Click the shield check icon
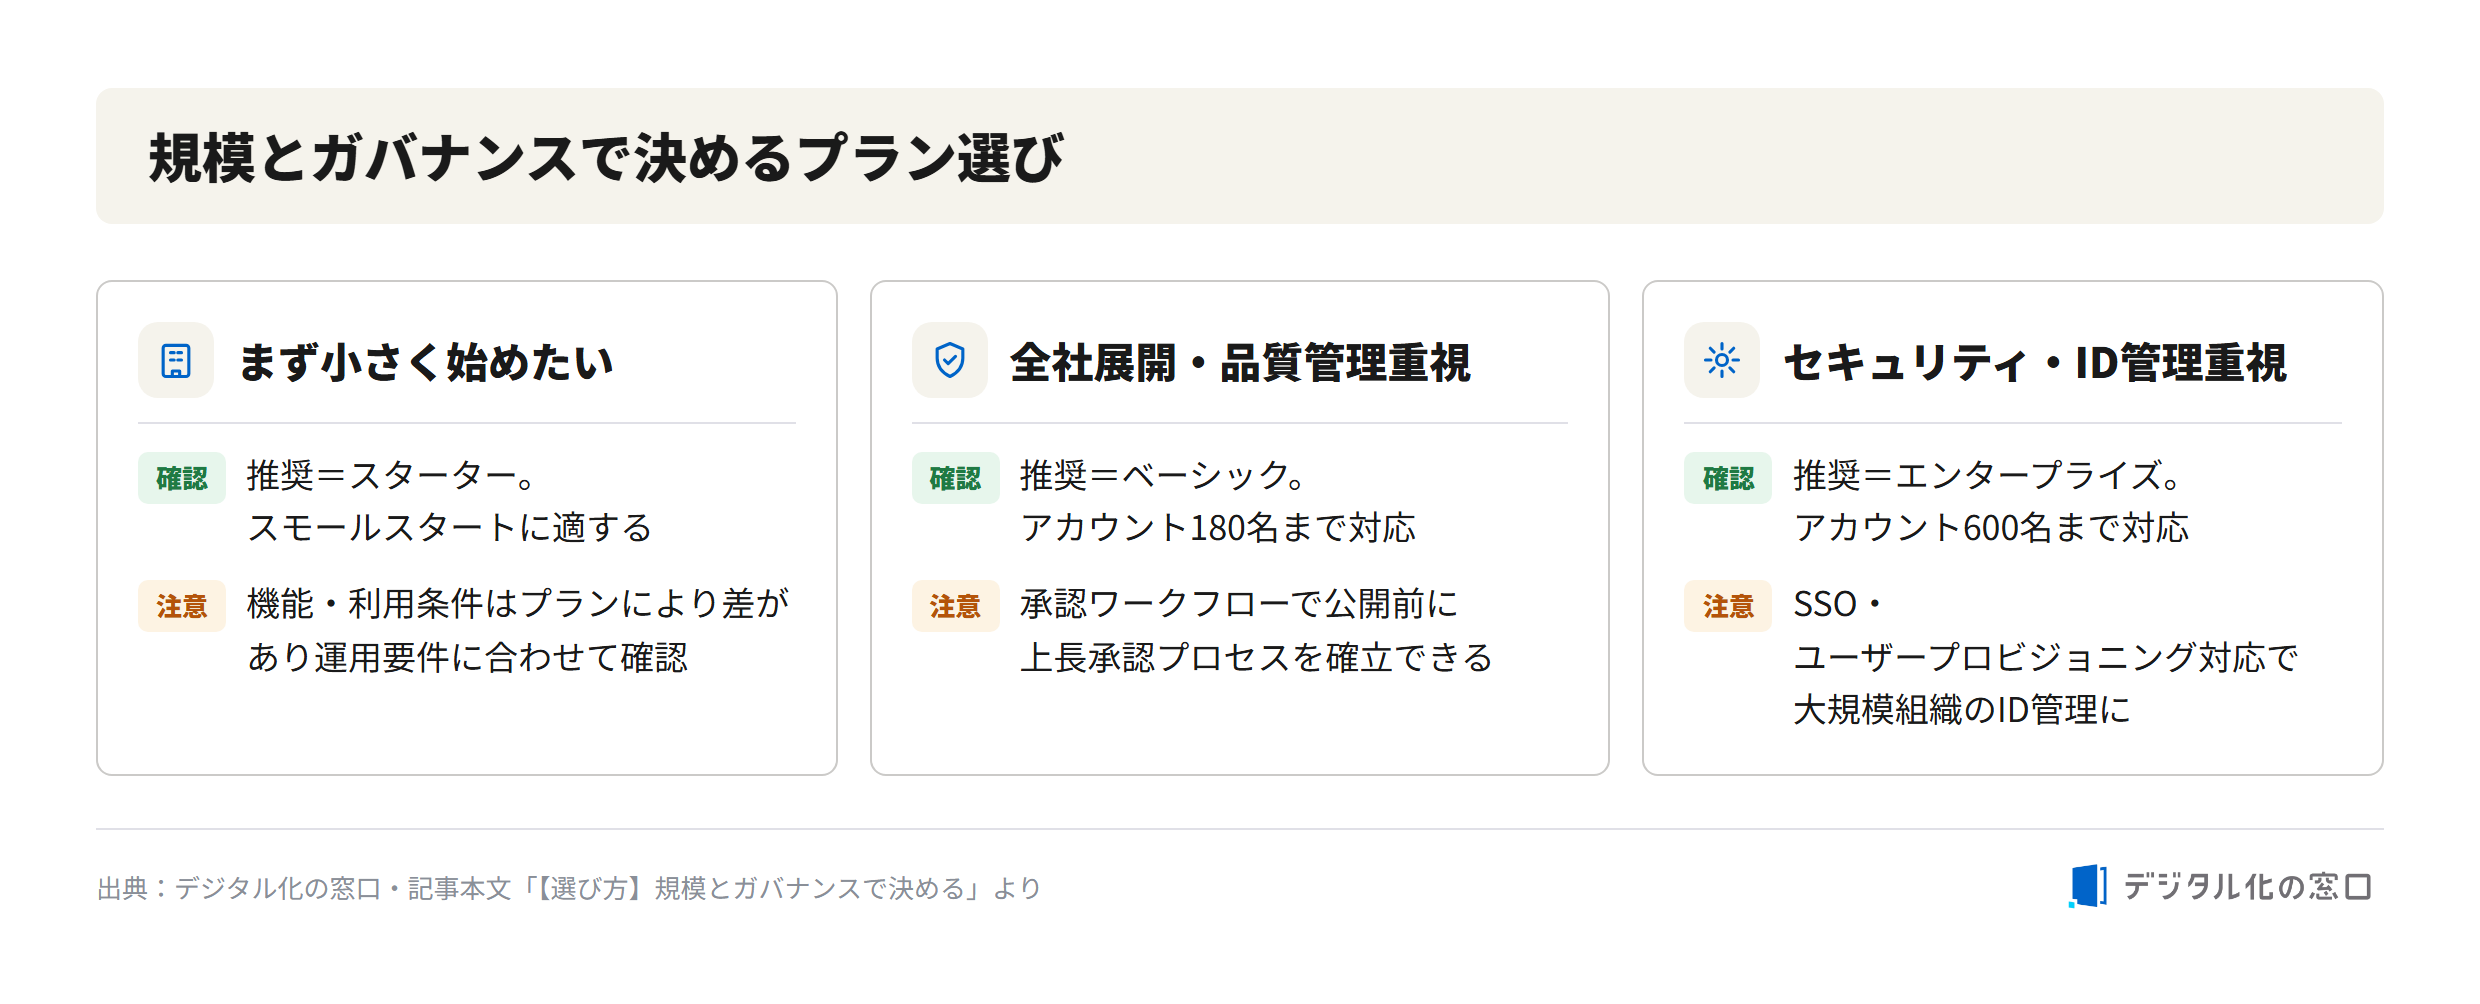The image size is (2480, 1004). 949,360
